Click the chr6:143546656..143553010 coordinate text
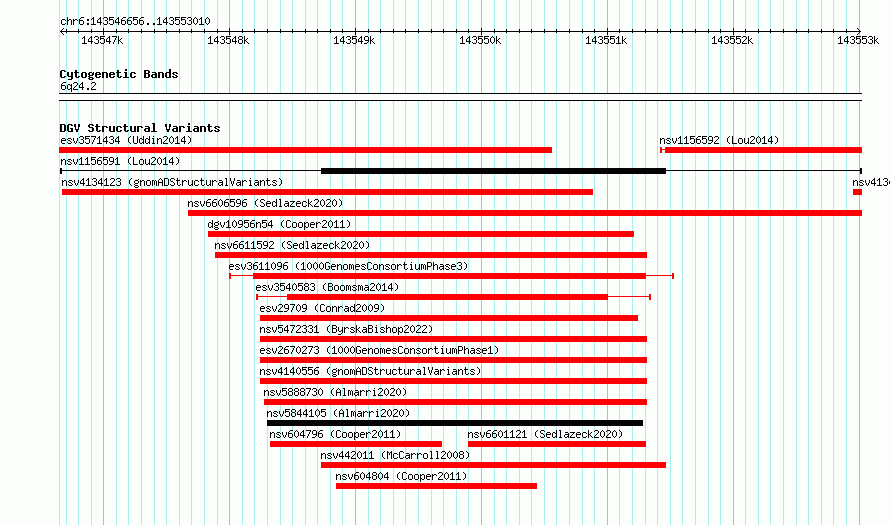890x525 pixels. click(135, 21)
